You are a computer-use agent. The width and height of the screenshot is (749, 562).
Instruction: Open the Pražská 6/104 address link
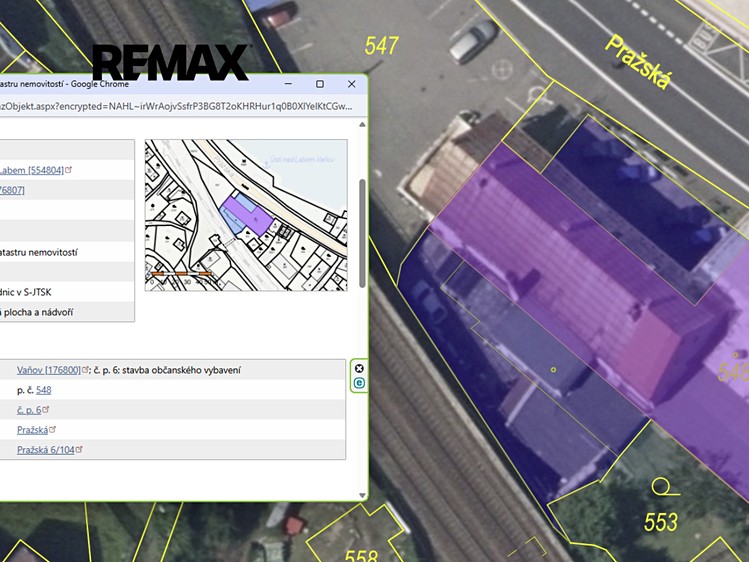(x=46, y=450)
